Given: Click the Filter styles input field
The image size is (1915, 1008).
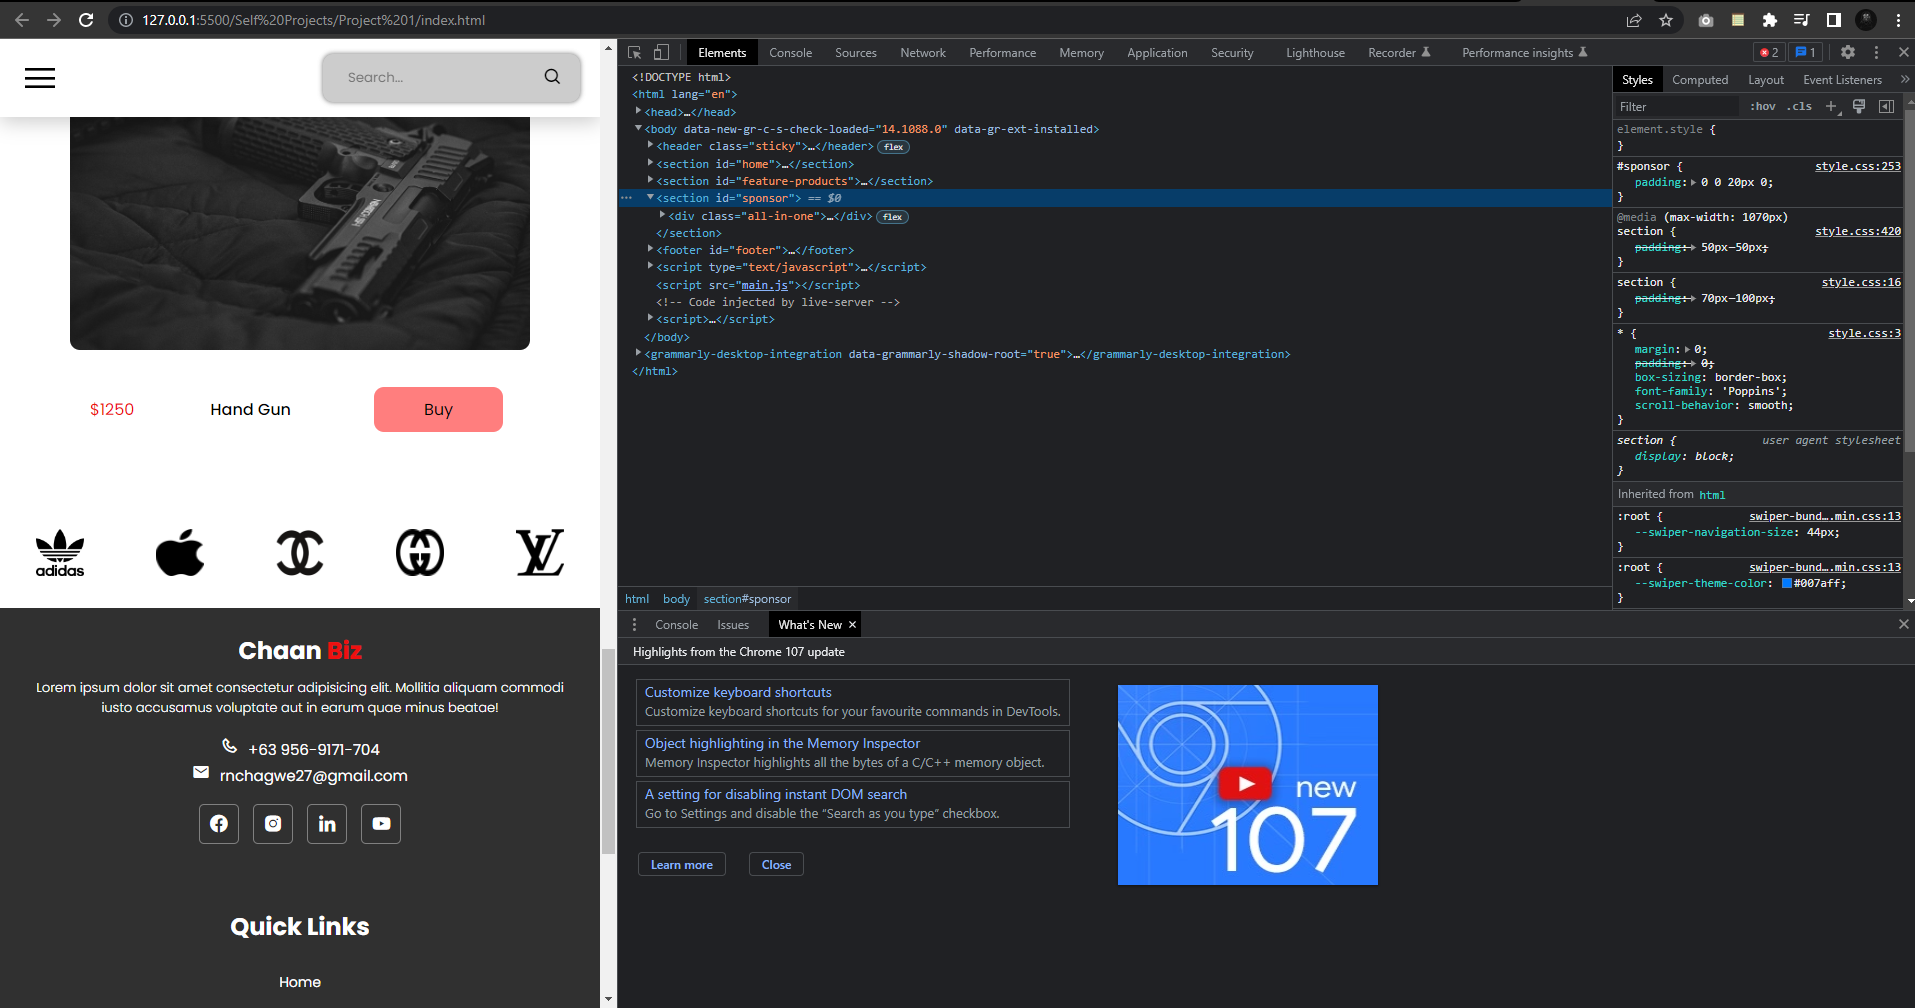Looking at the screenshot, I should click(x=1676, y=106).
